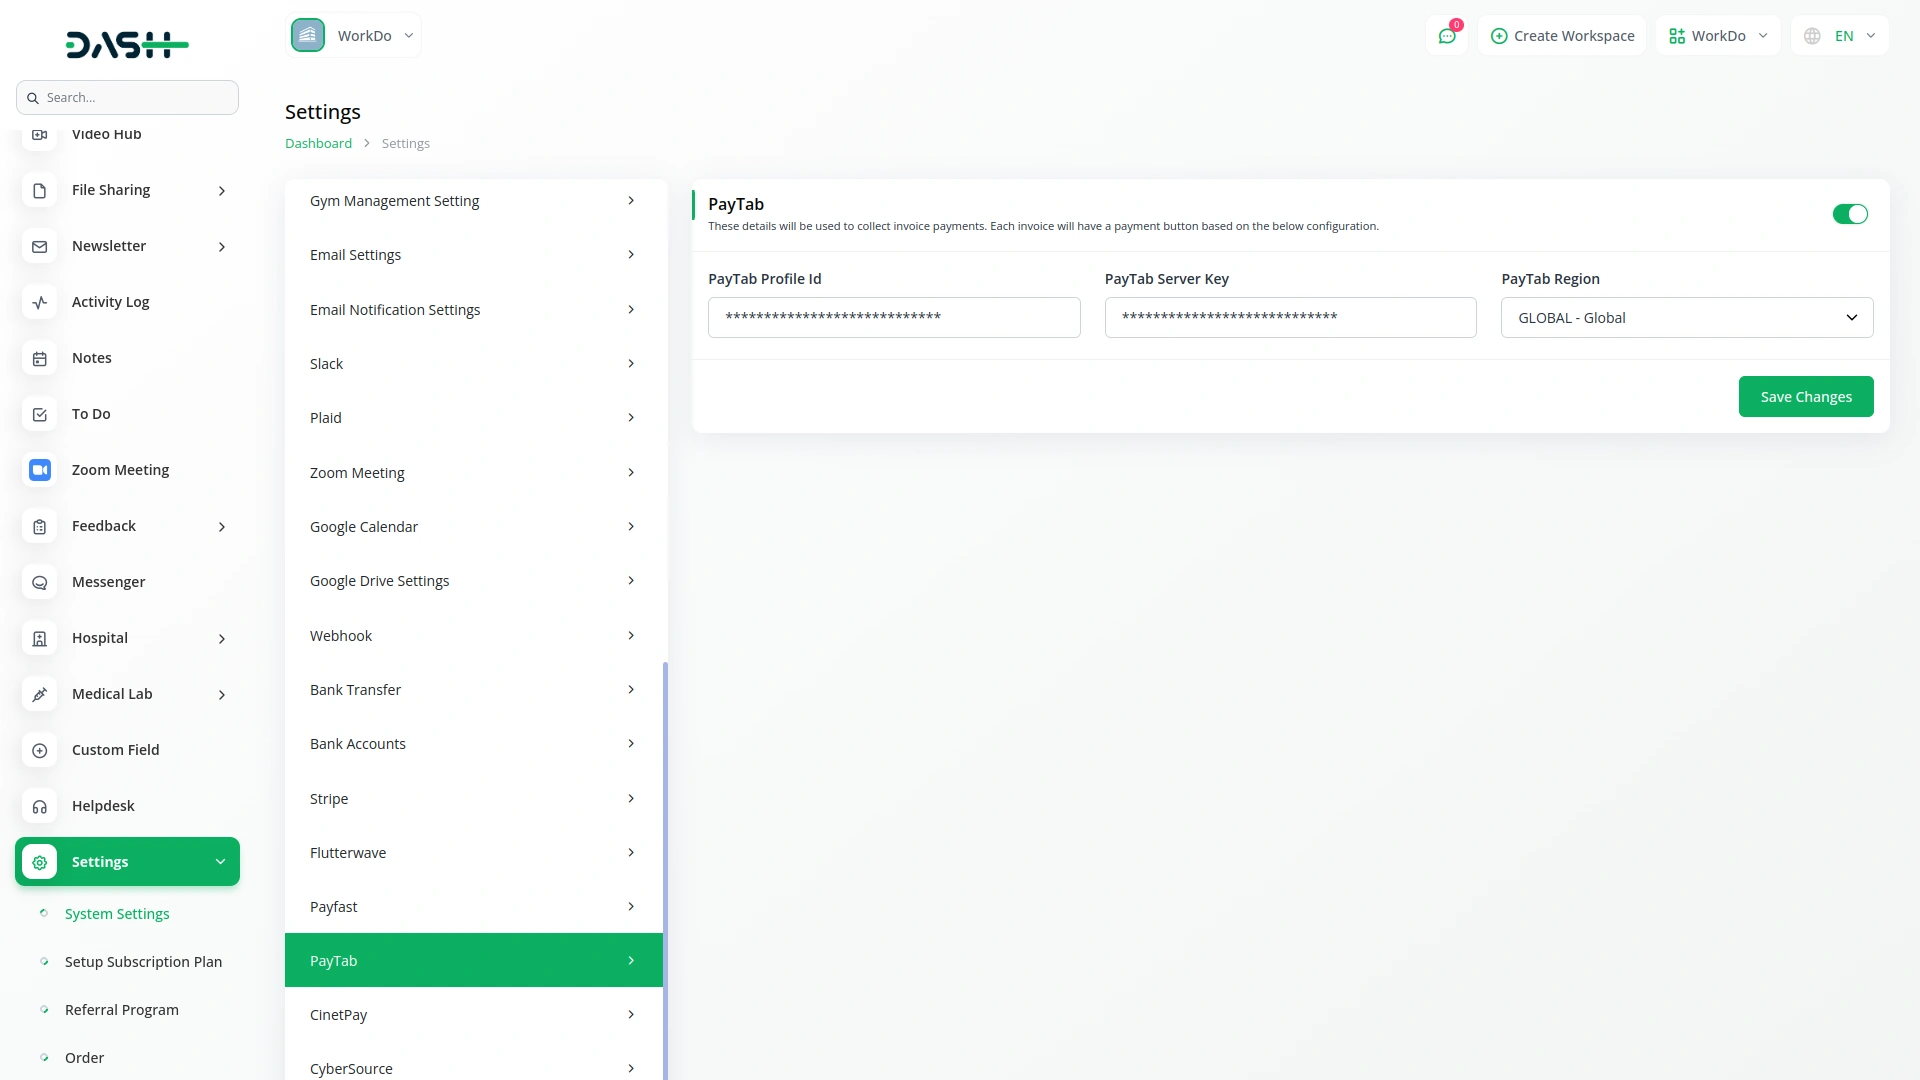
Task: Click the Zoom Meeting camera icon in sidebar
Action: pyautogui.click(x=40, y=470)
